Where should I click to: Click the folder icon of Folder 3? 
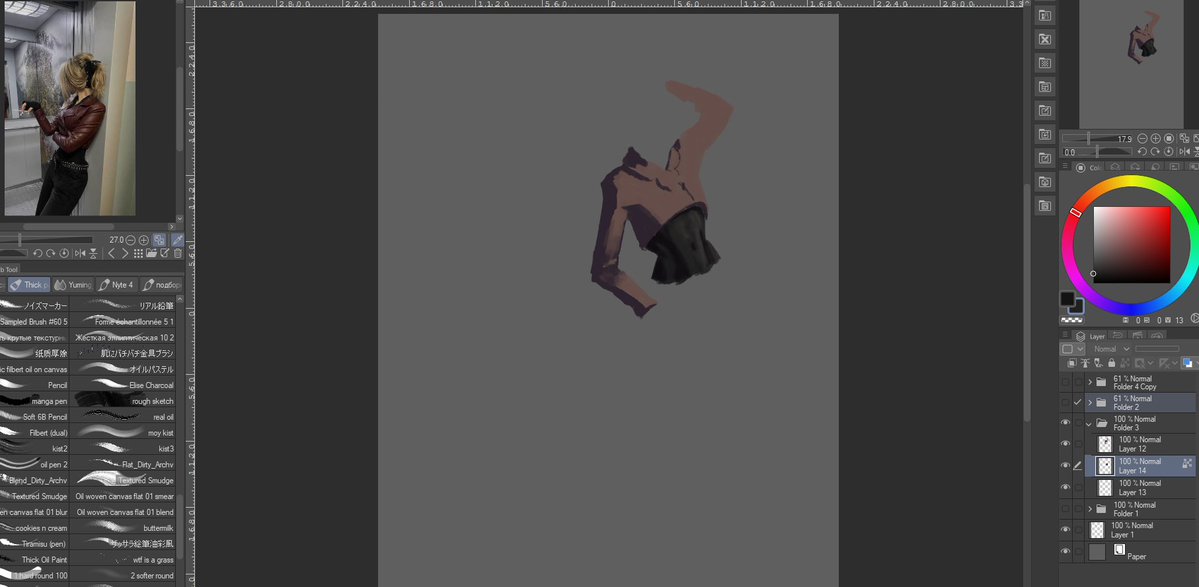1101,423
